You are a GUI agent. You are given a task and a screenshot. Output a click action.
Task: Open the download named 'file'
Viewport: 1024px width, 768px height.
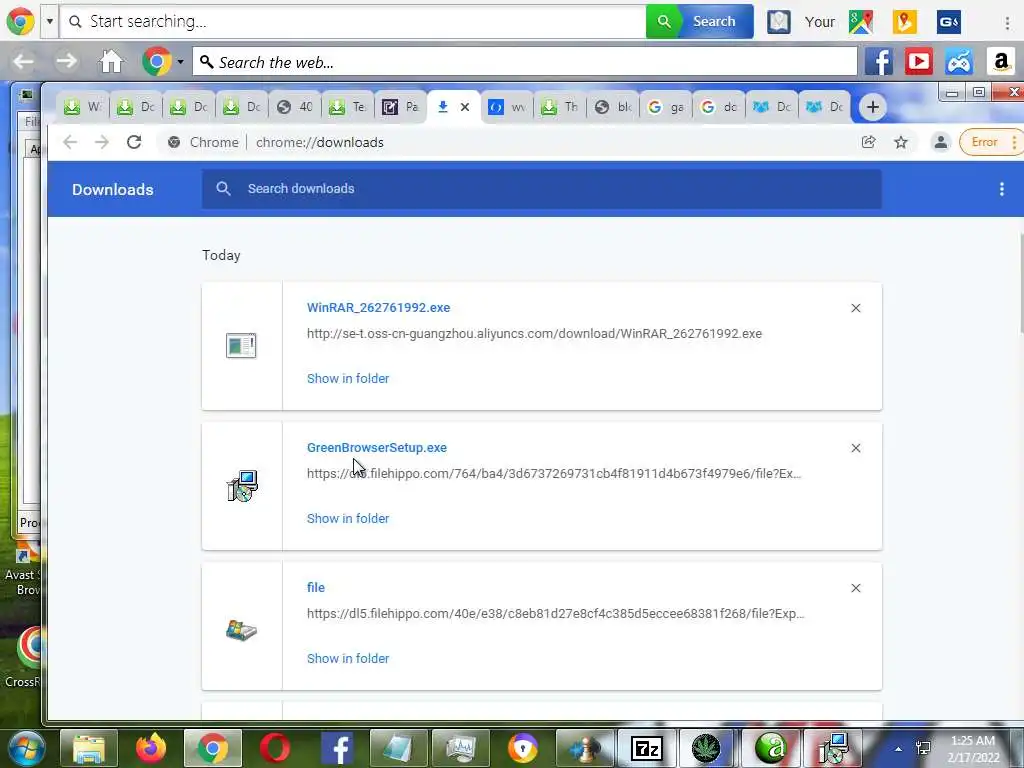pyautogui.click(x=315, y=588)
